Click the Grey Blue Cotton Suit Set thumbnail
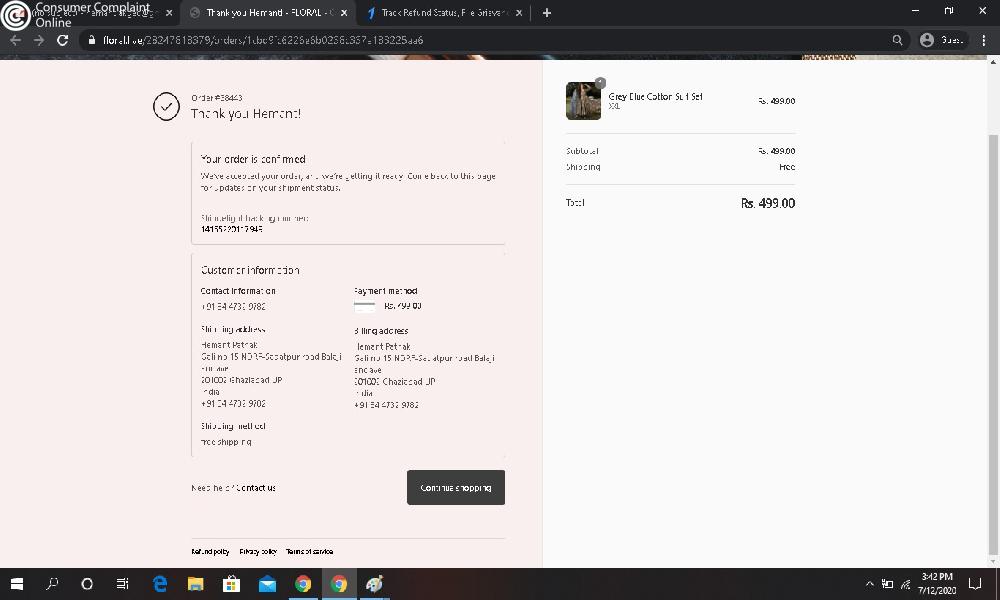 pos(583,101)
